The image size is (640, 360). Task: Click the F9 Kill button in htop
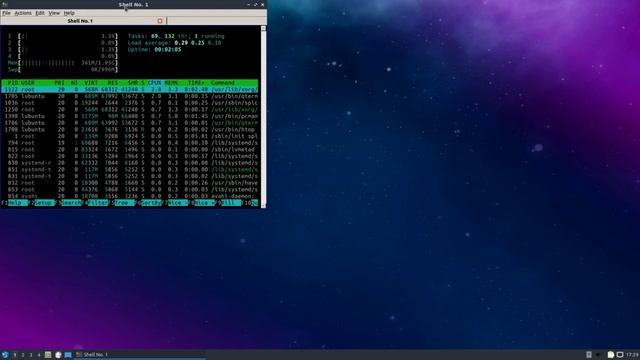[x=229, y=203]
